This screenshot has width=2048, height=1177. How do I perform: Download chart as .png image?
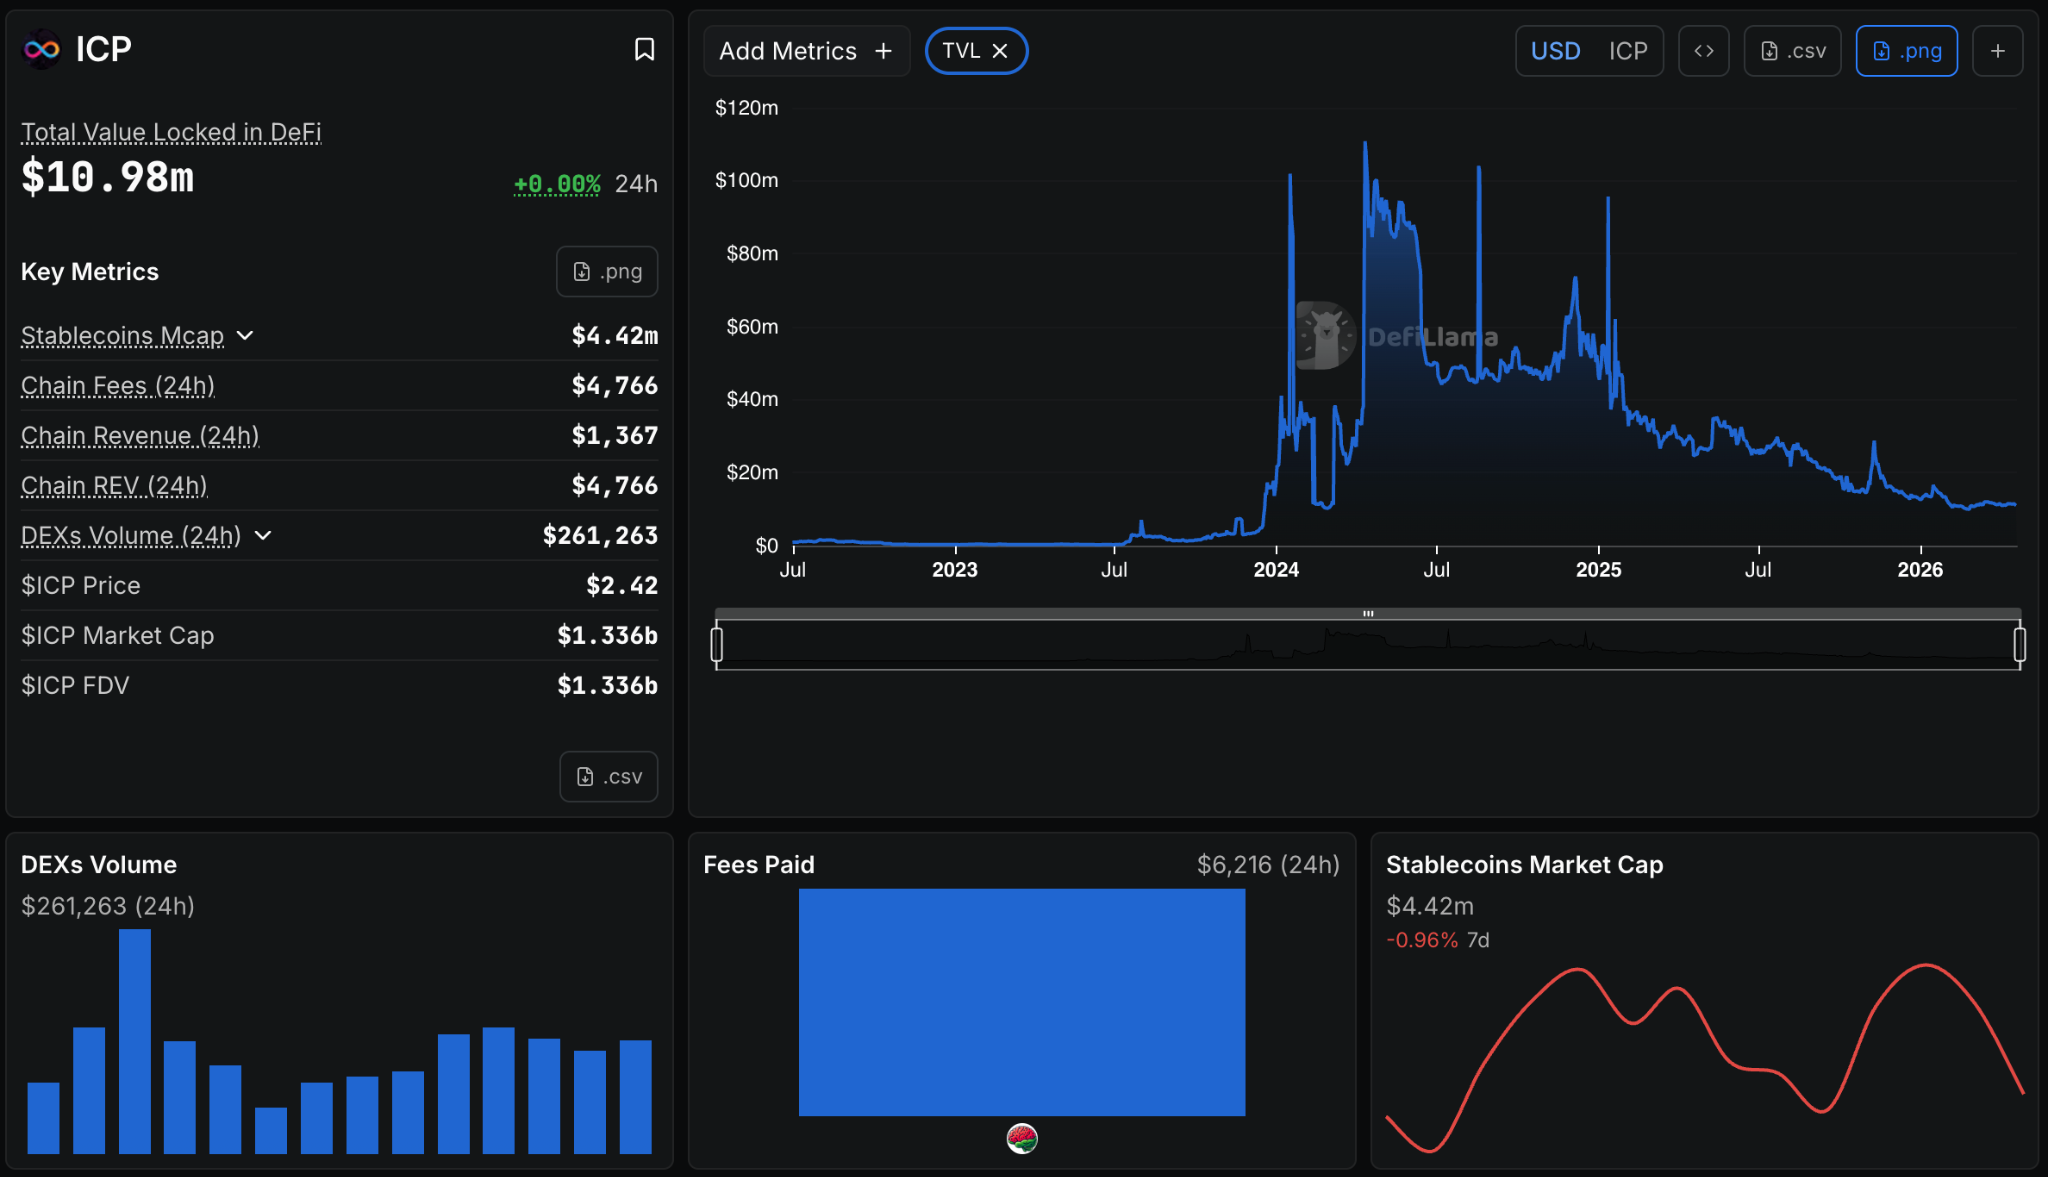coord(1906,51)
